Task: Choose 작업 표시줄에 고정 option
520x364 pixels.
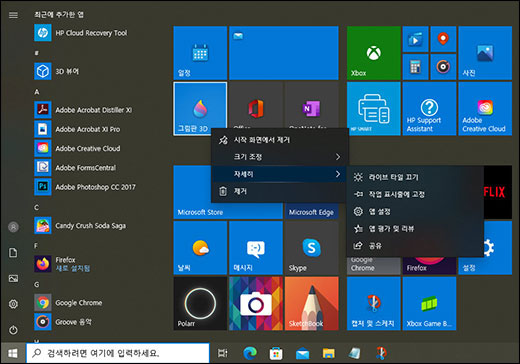Action: [415, 194]
